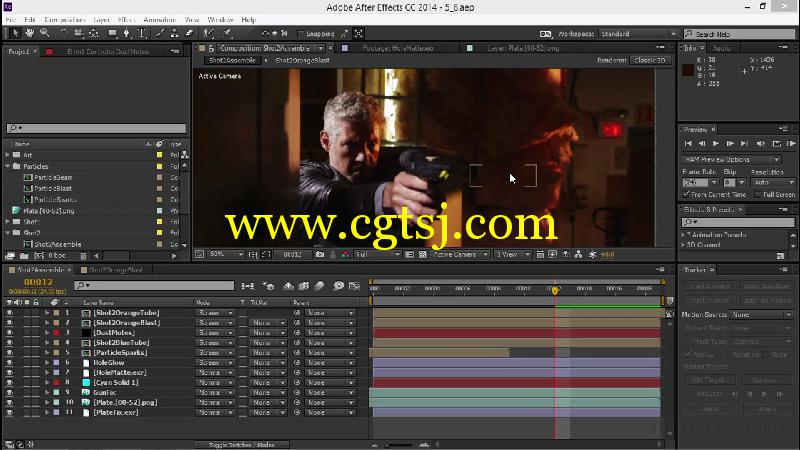Select the Pan Behind anchor point tool

[93, 33]
